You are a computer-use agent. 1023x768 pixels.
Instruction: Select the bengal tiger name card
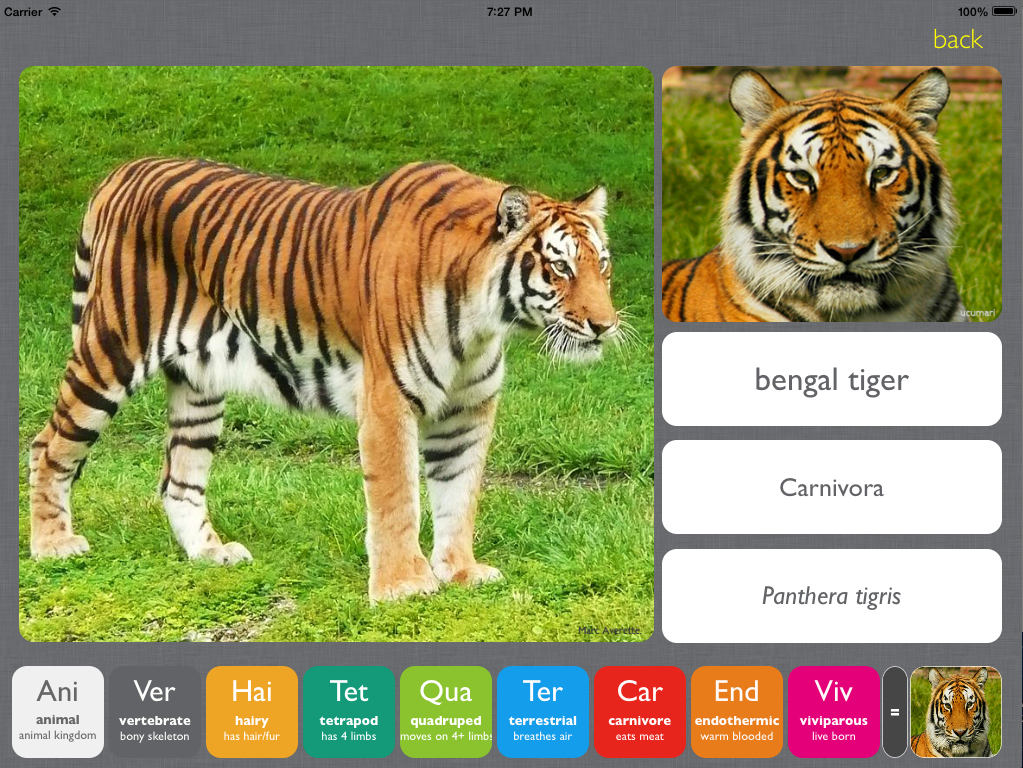tap(831, 379)
